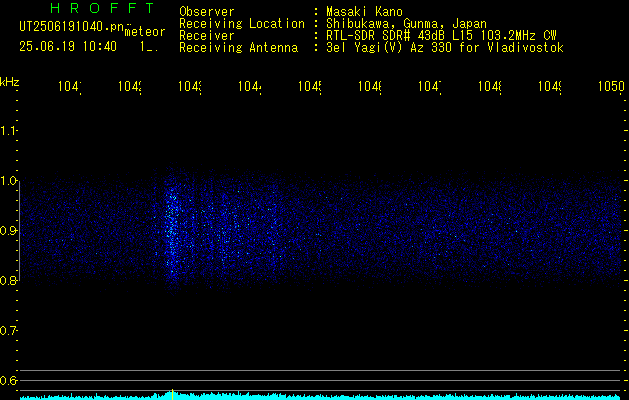Click the 'Receiving Antenna' label
Image resolution: width=629 pixels, height=400 pixels.
(238, 48)
